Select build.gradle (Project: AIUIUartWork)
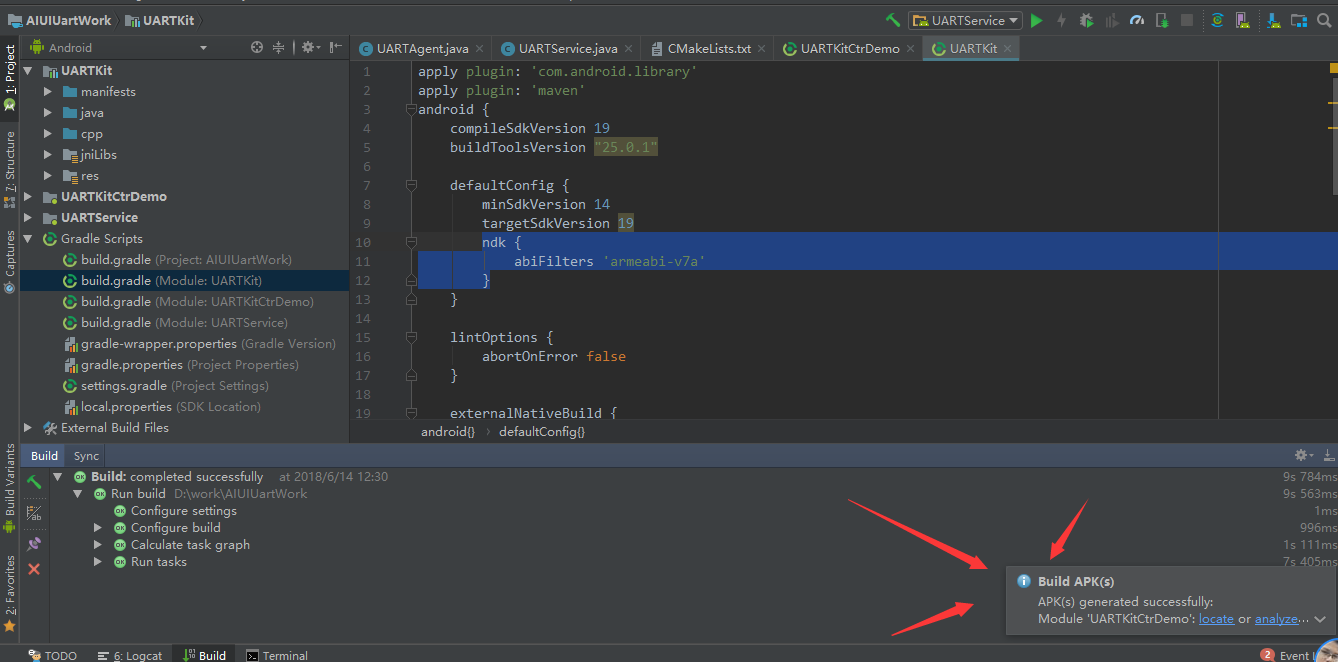This screenshot has width=1338, height=662. pyautogui.click(x=186, y=260)
